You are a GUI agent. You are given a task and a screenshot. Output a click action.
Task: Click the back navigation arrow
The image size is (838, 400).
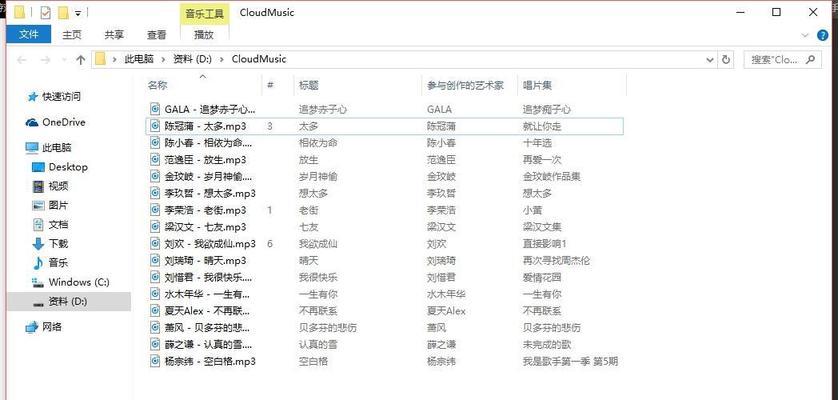[22, 60]
